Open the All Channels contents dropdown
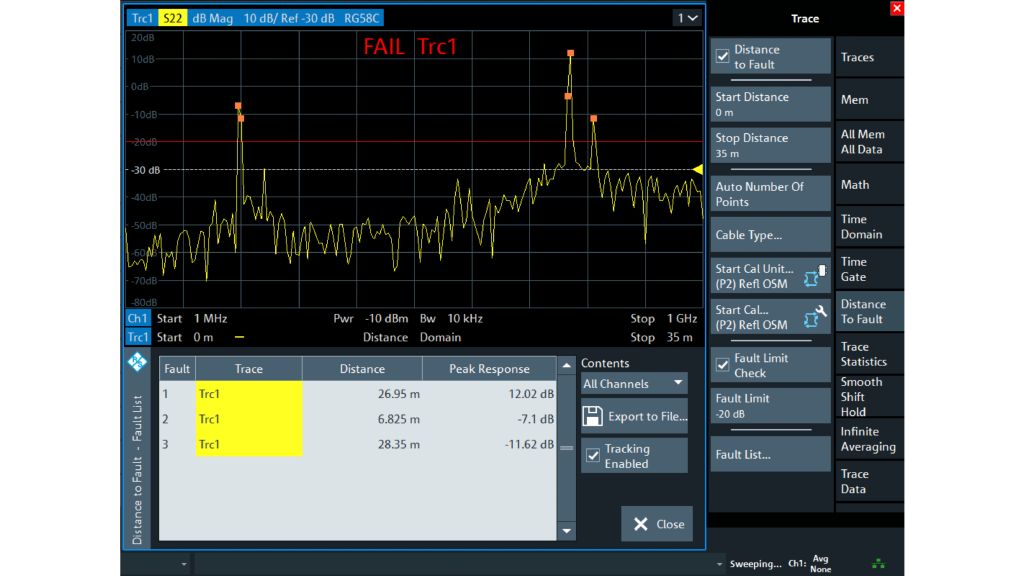The image size is (1024, 576). [x=634, y=384]
